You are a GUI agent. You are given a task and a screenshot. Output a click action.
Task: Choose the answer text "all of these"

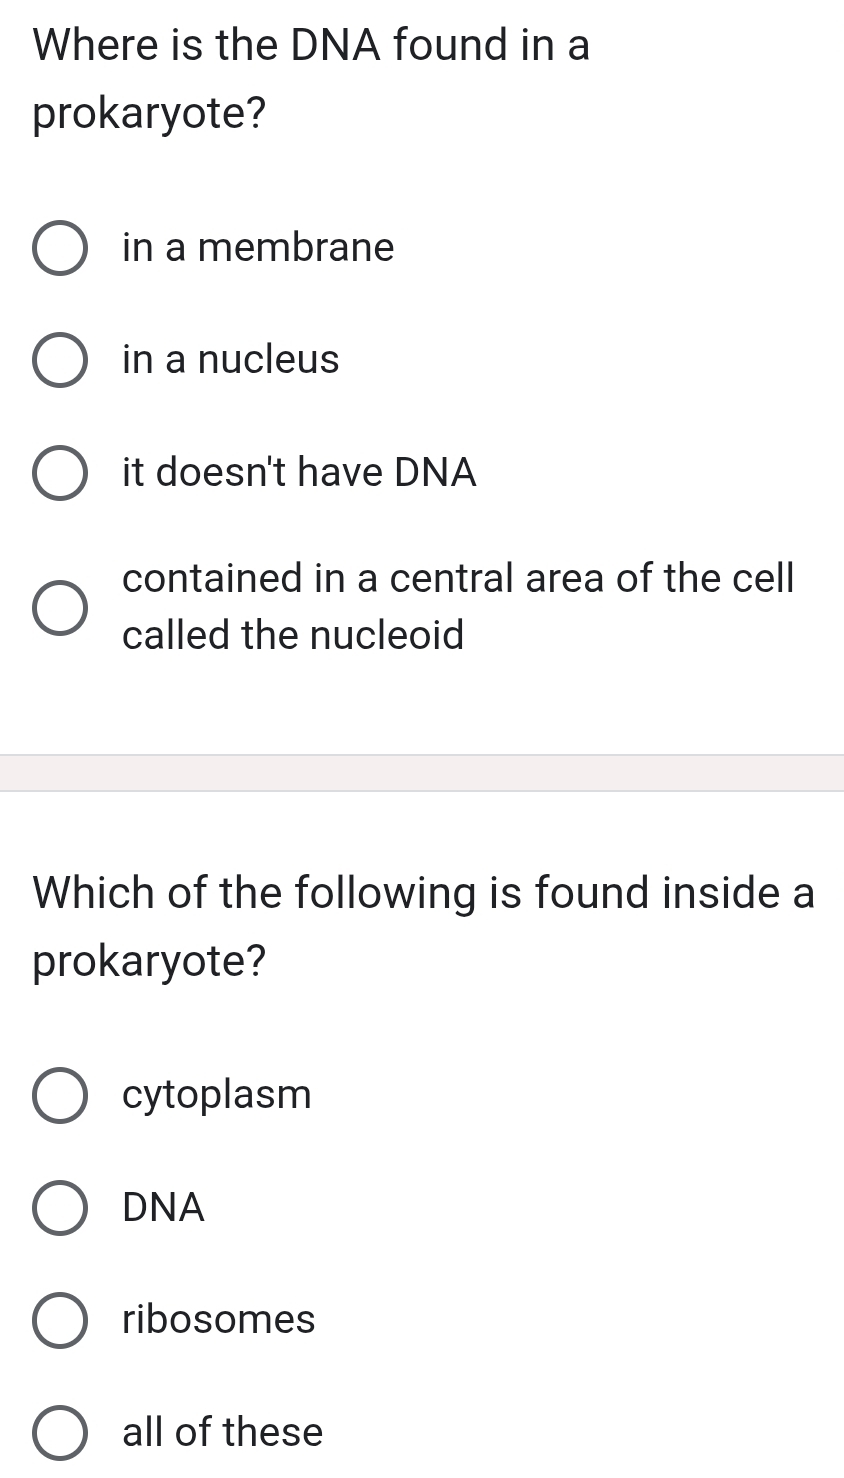pyautogui.click(x=221, y=1432)
